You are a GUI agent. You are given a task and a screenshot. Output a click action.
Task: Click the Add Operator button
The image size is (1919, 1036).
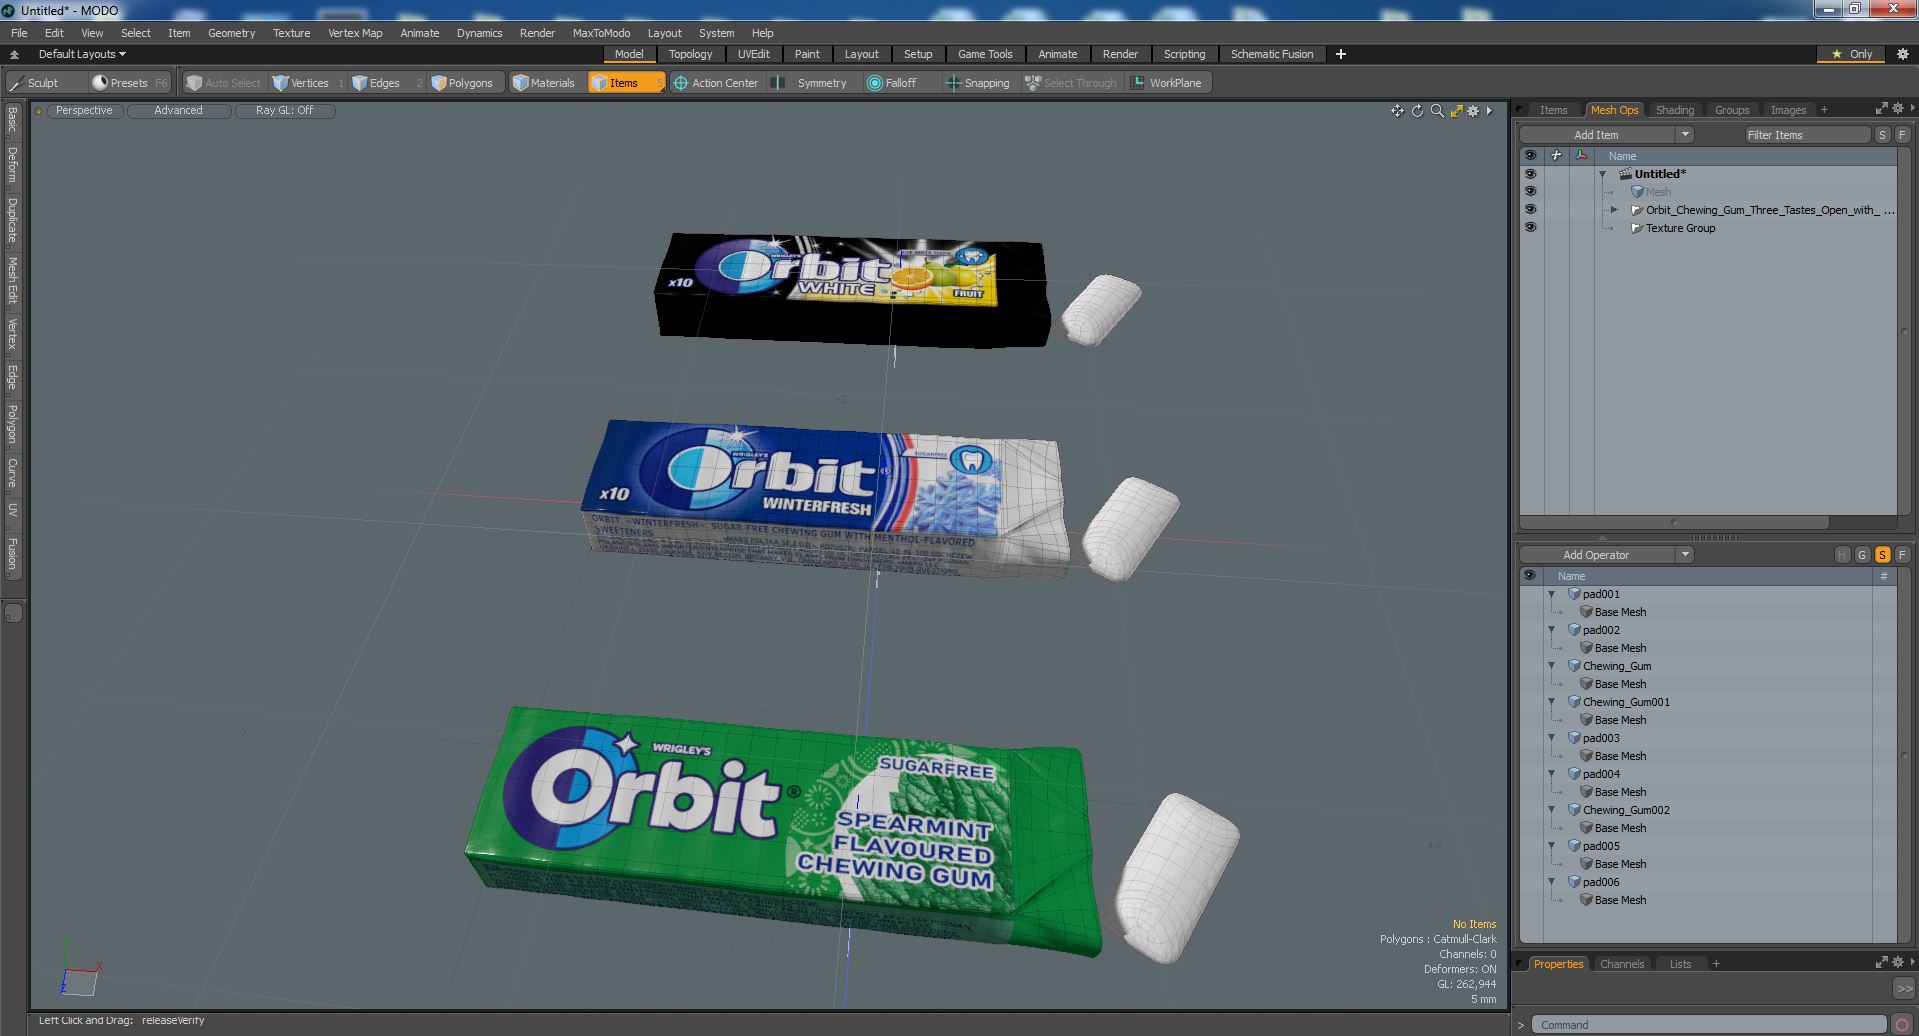pos(1596,555)
